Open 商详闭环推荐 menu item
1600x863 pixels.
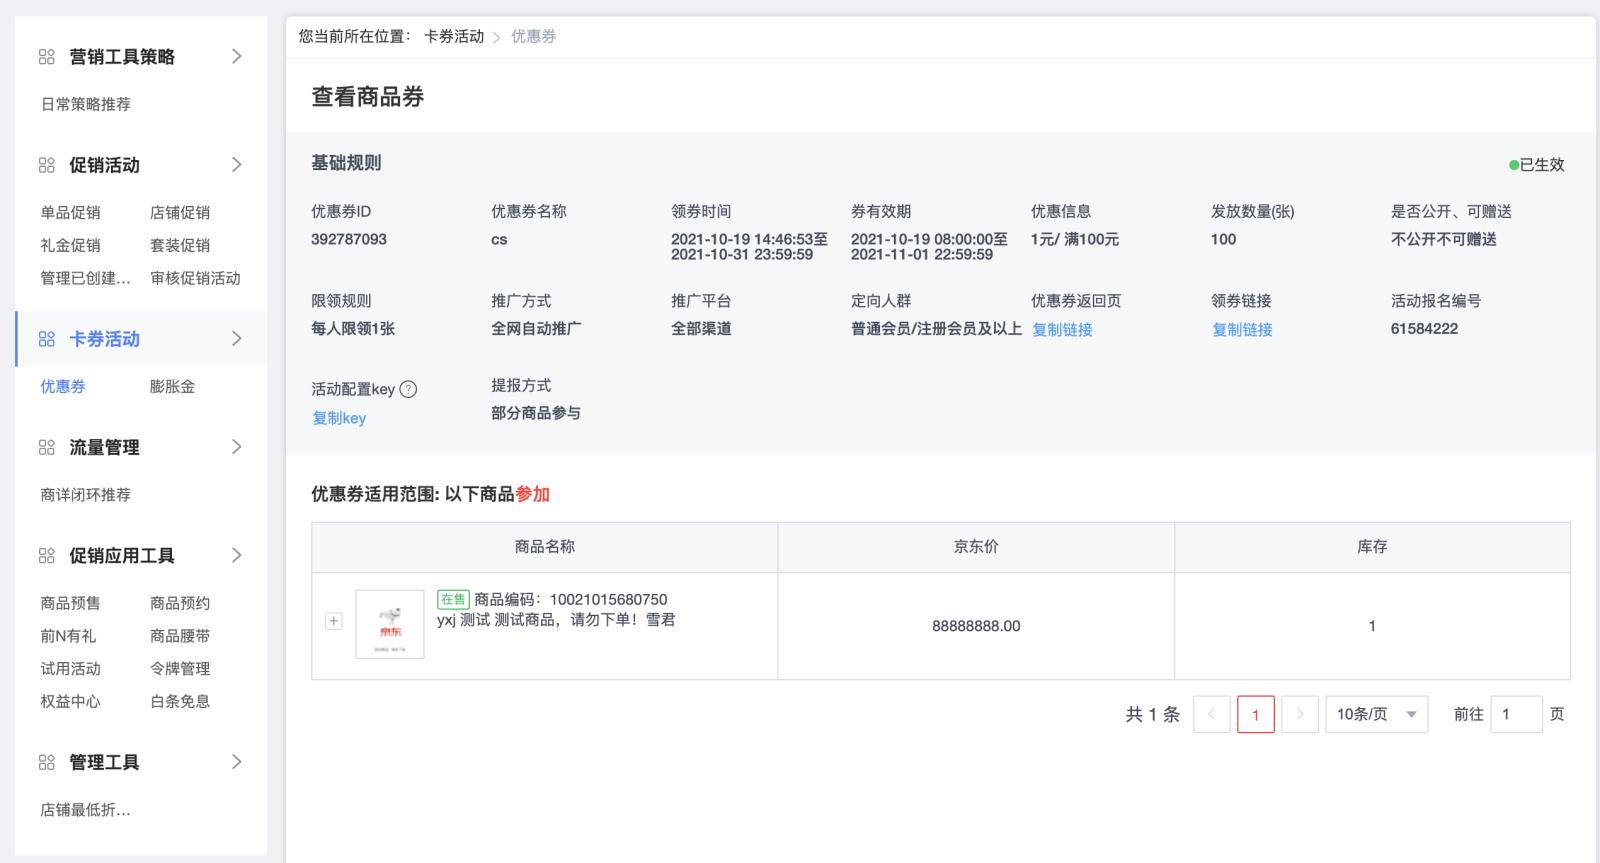(86, 494)
